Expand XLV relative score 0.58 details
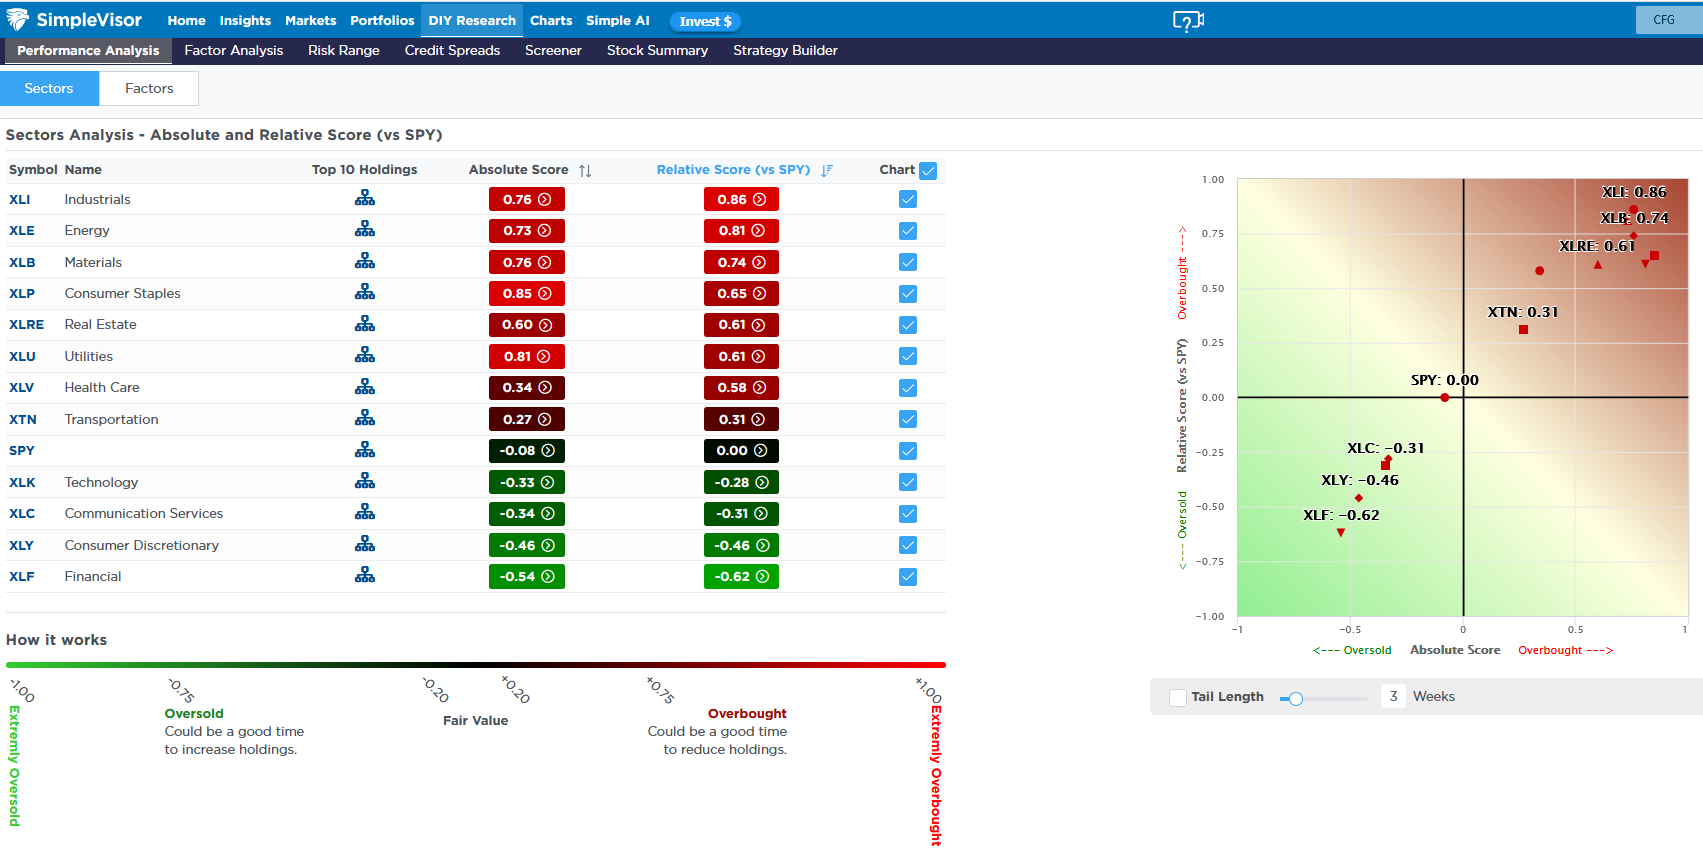 (741, 388)
